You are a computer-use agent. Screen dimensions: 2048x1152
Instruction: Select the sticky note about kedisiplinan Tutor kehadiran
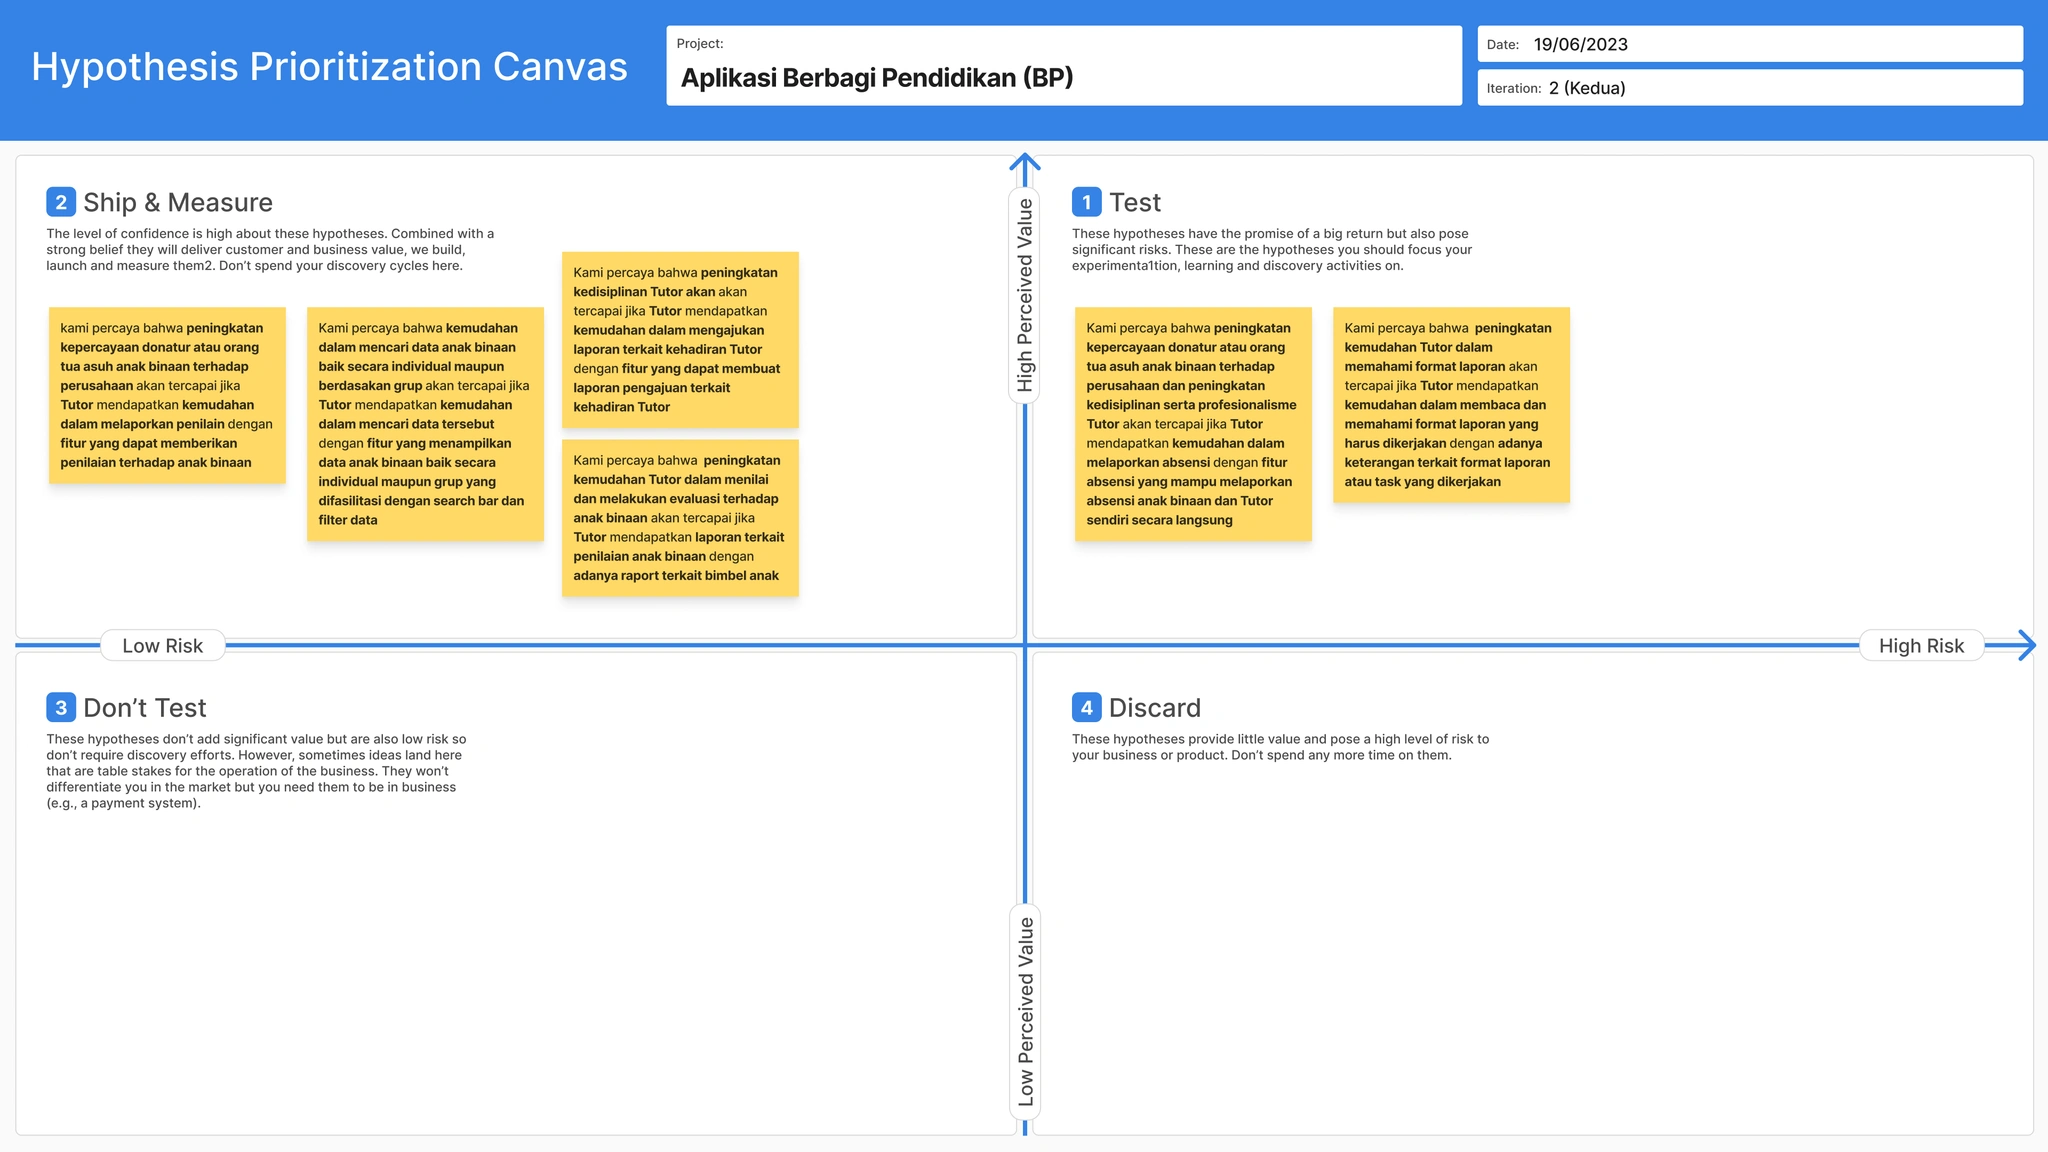pos(680,339)
